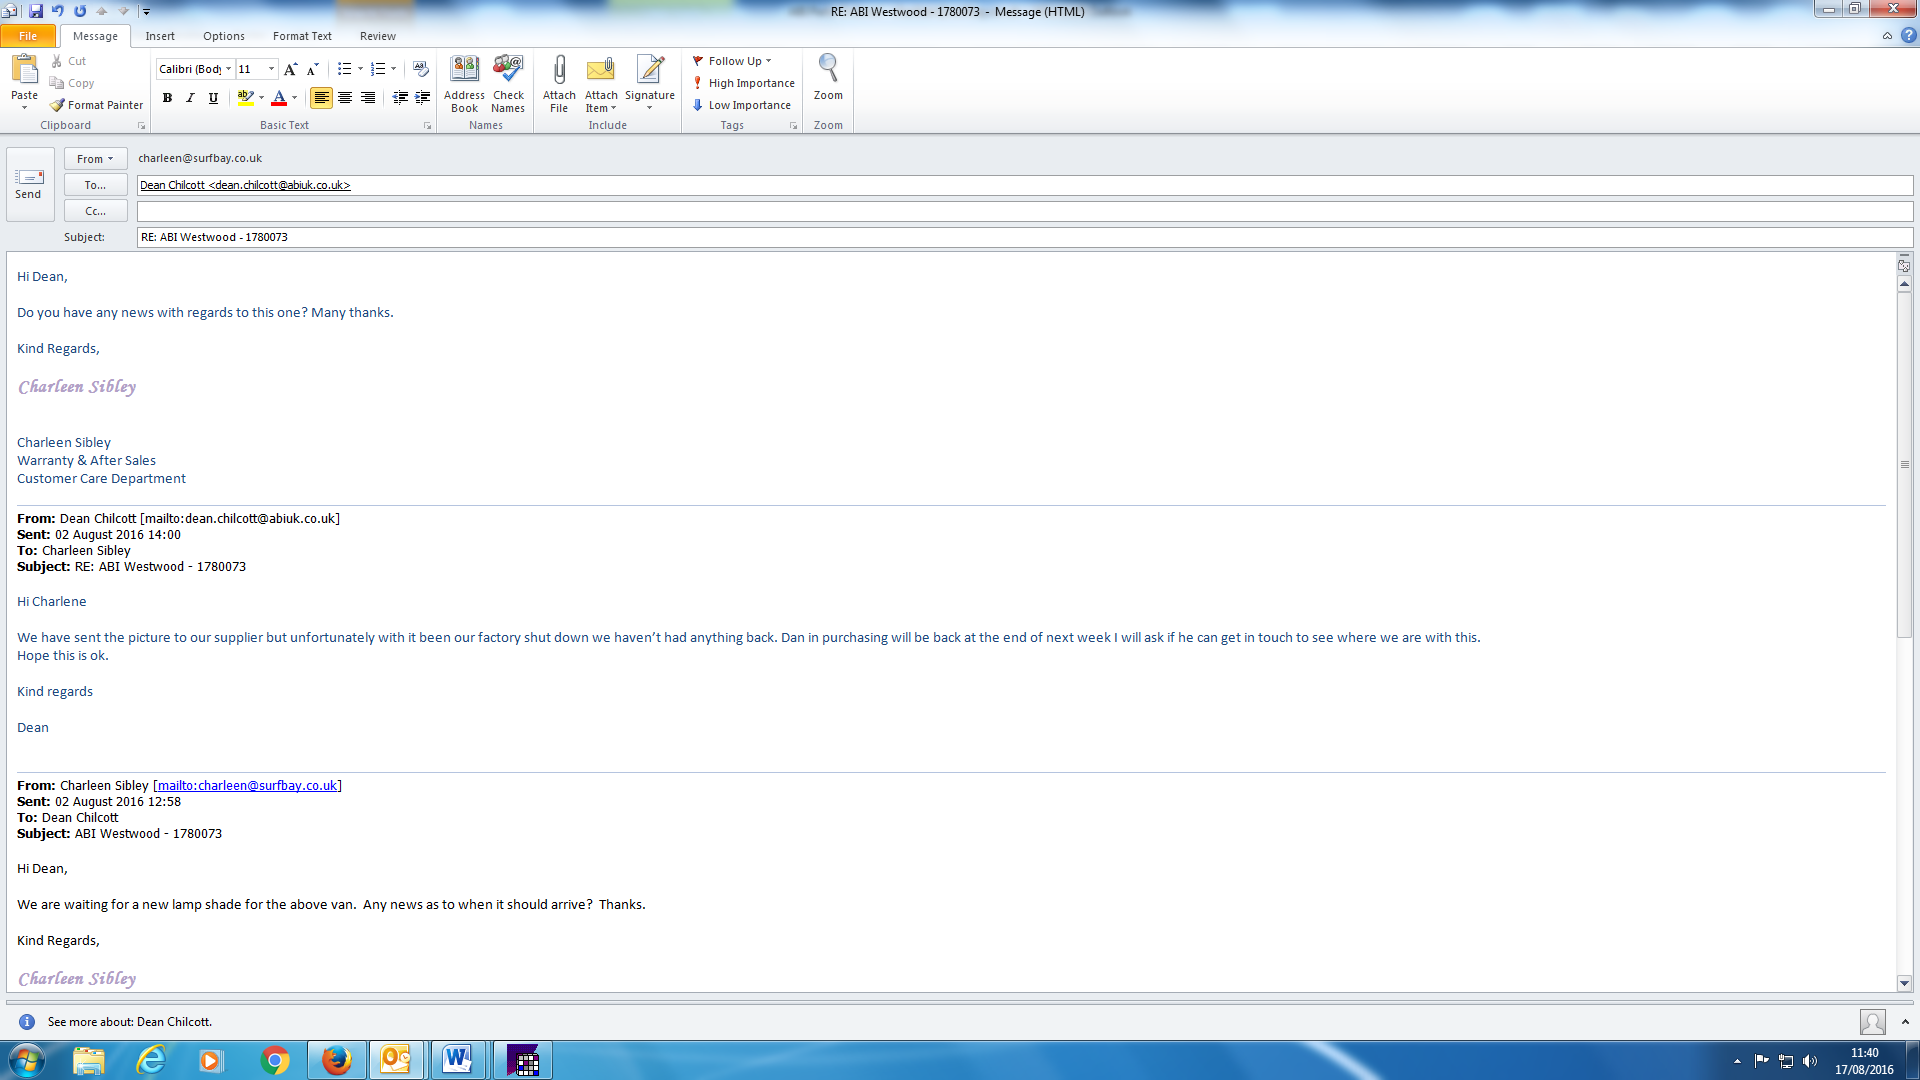
Task: Click the charleen@surfbay.co.uk mailto link
Action: click(x=247, y=785)
